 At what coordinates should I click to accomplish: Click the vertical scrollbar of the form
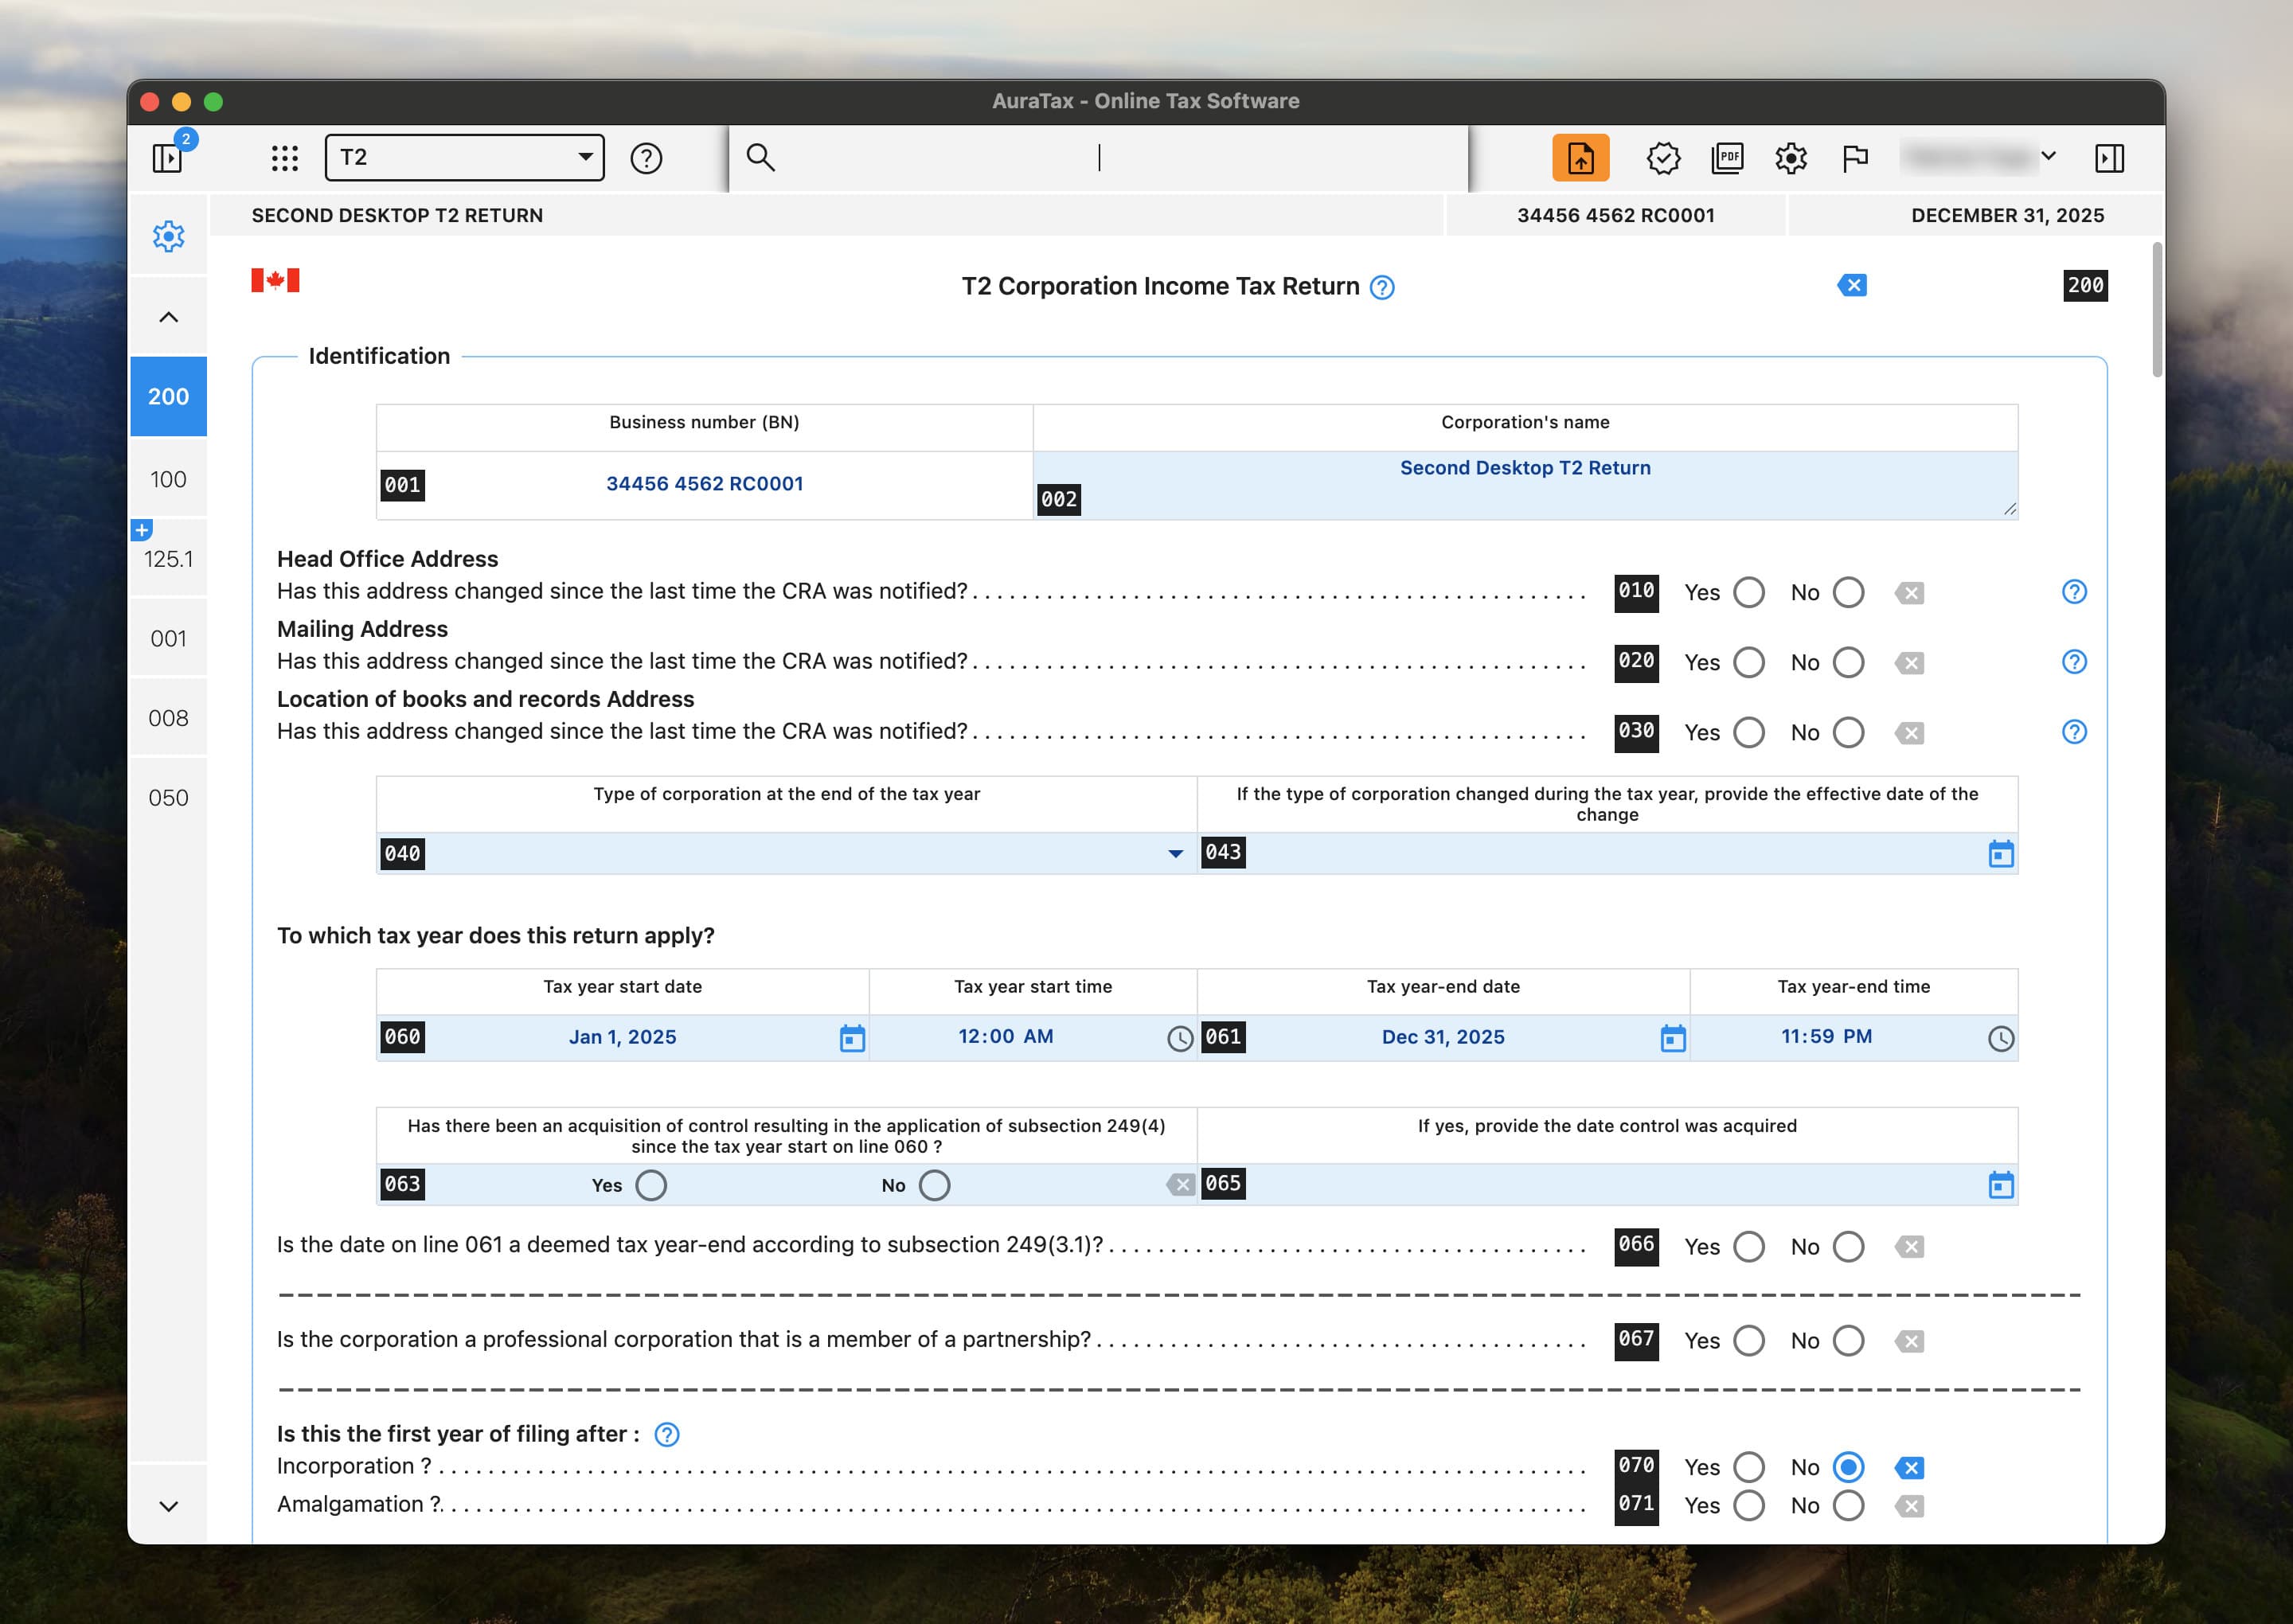click(2157, 310)
